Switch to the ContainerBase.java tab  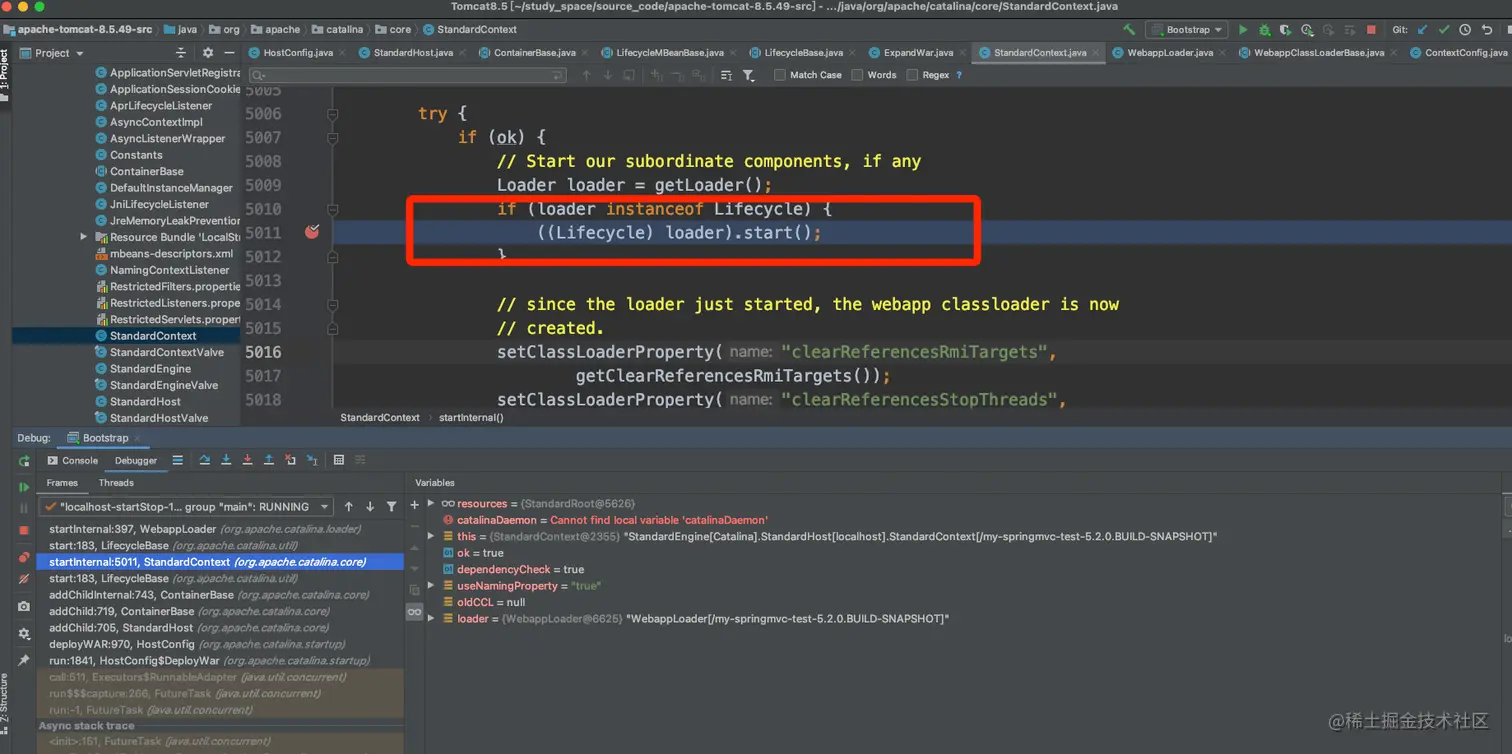(534, 53)
